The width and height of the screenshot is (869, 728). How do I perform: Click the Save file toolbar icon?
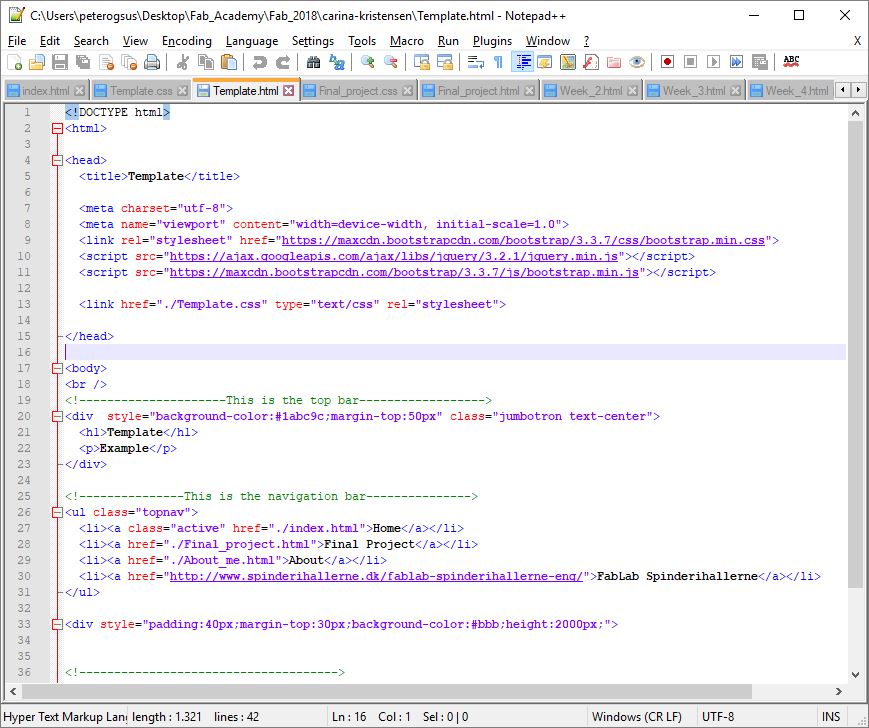click(x=59, y=62)
